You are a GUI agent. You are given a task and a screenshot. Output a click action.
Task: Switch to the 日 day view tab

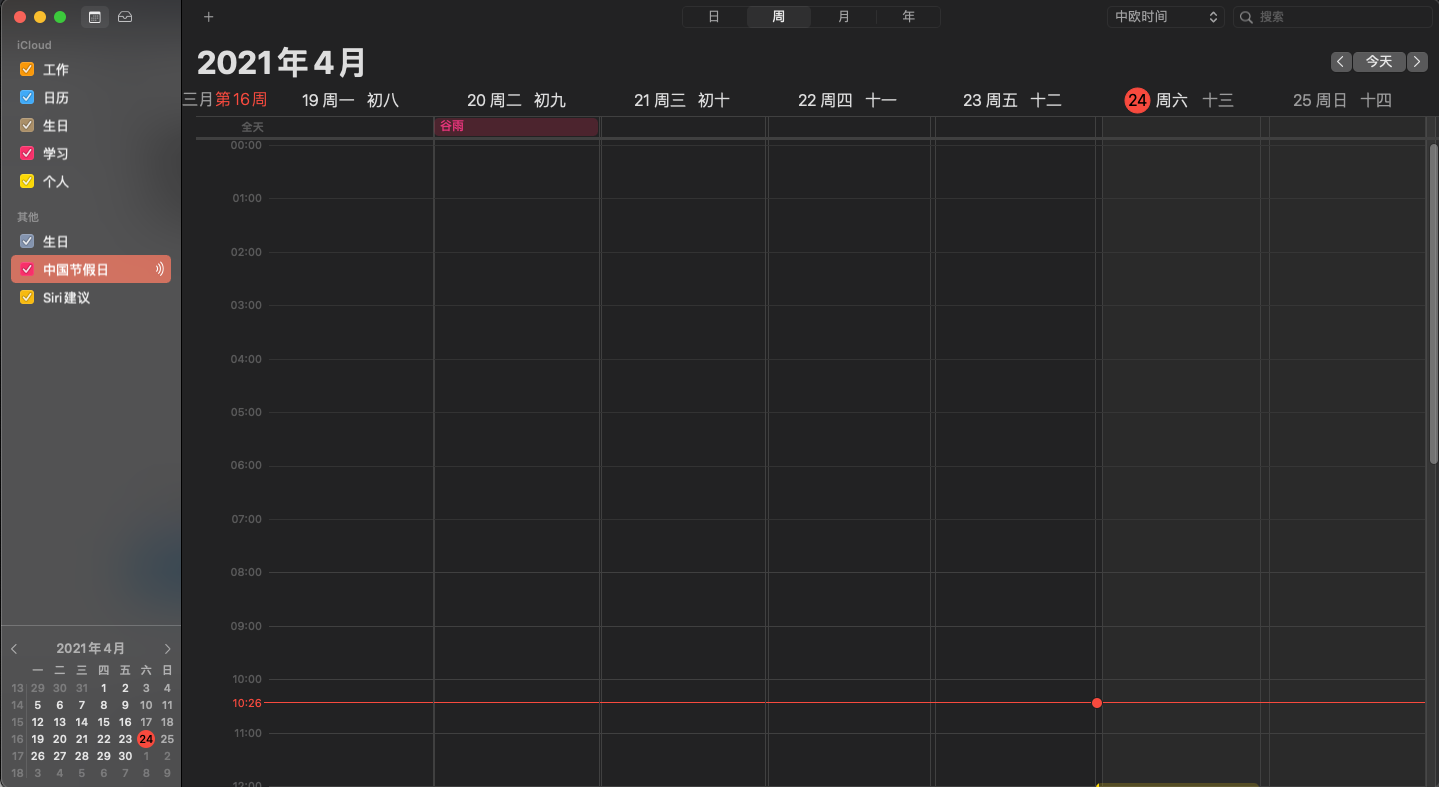coord(714,17)
